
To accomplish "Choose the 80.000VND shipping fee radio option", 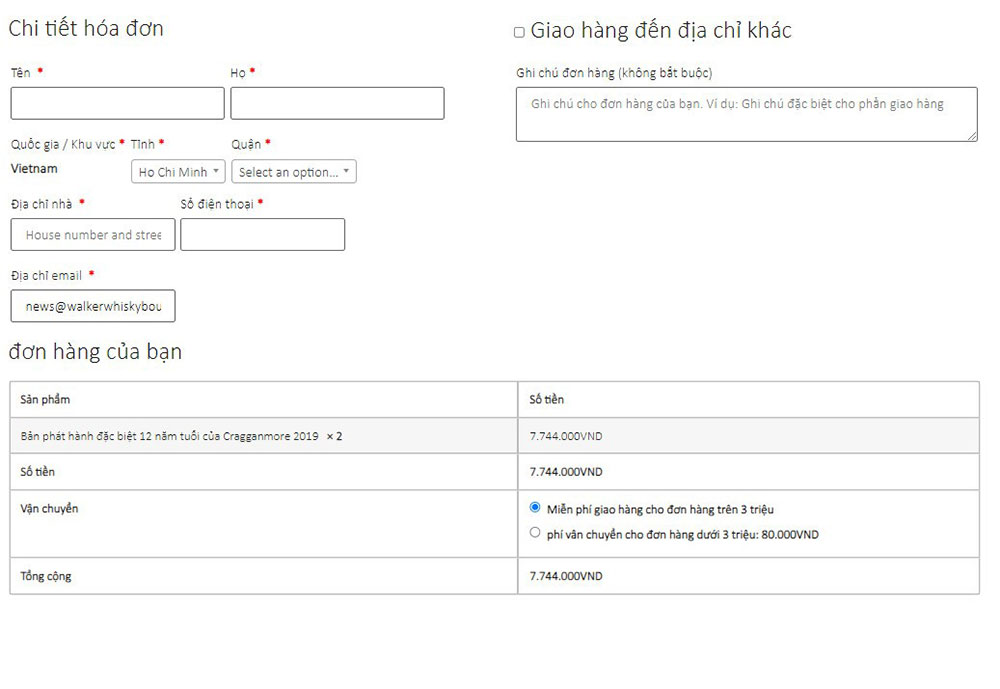I will point(535,533).
